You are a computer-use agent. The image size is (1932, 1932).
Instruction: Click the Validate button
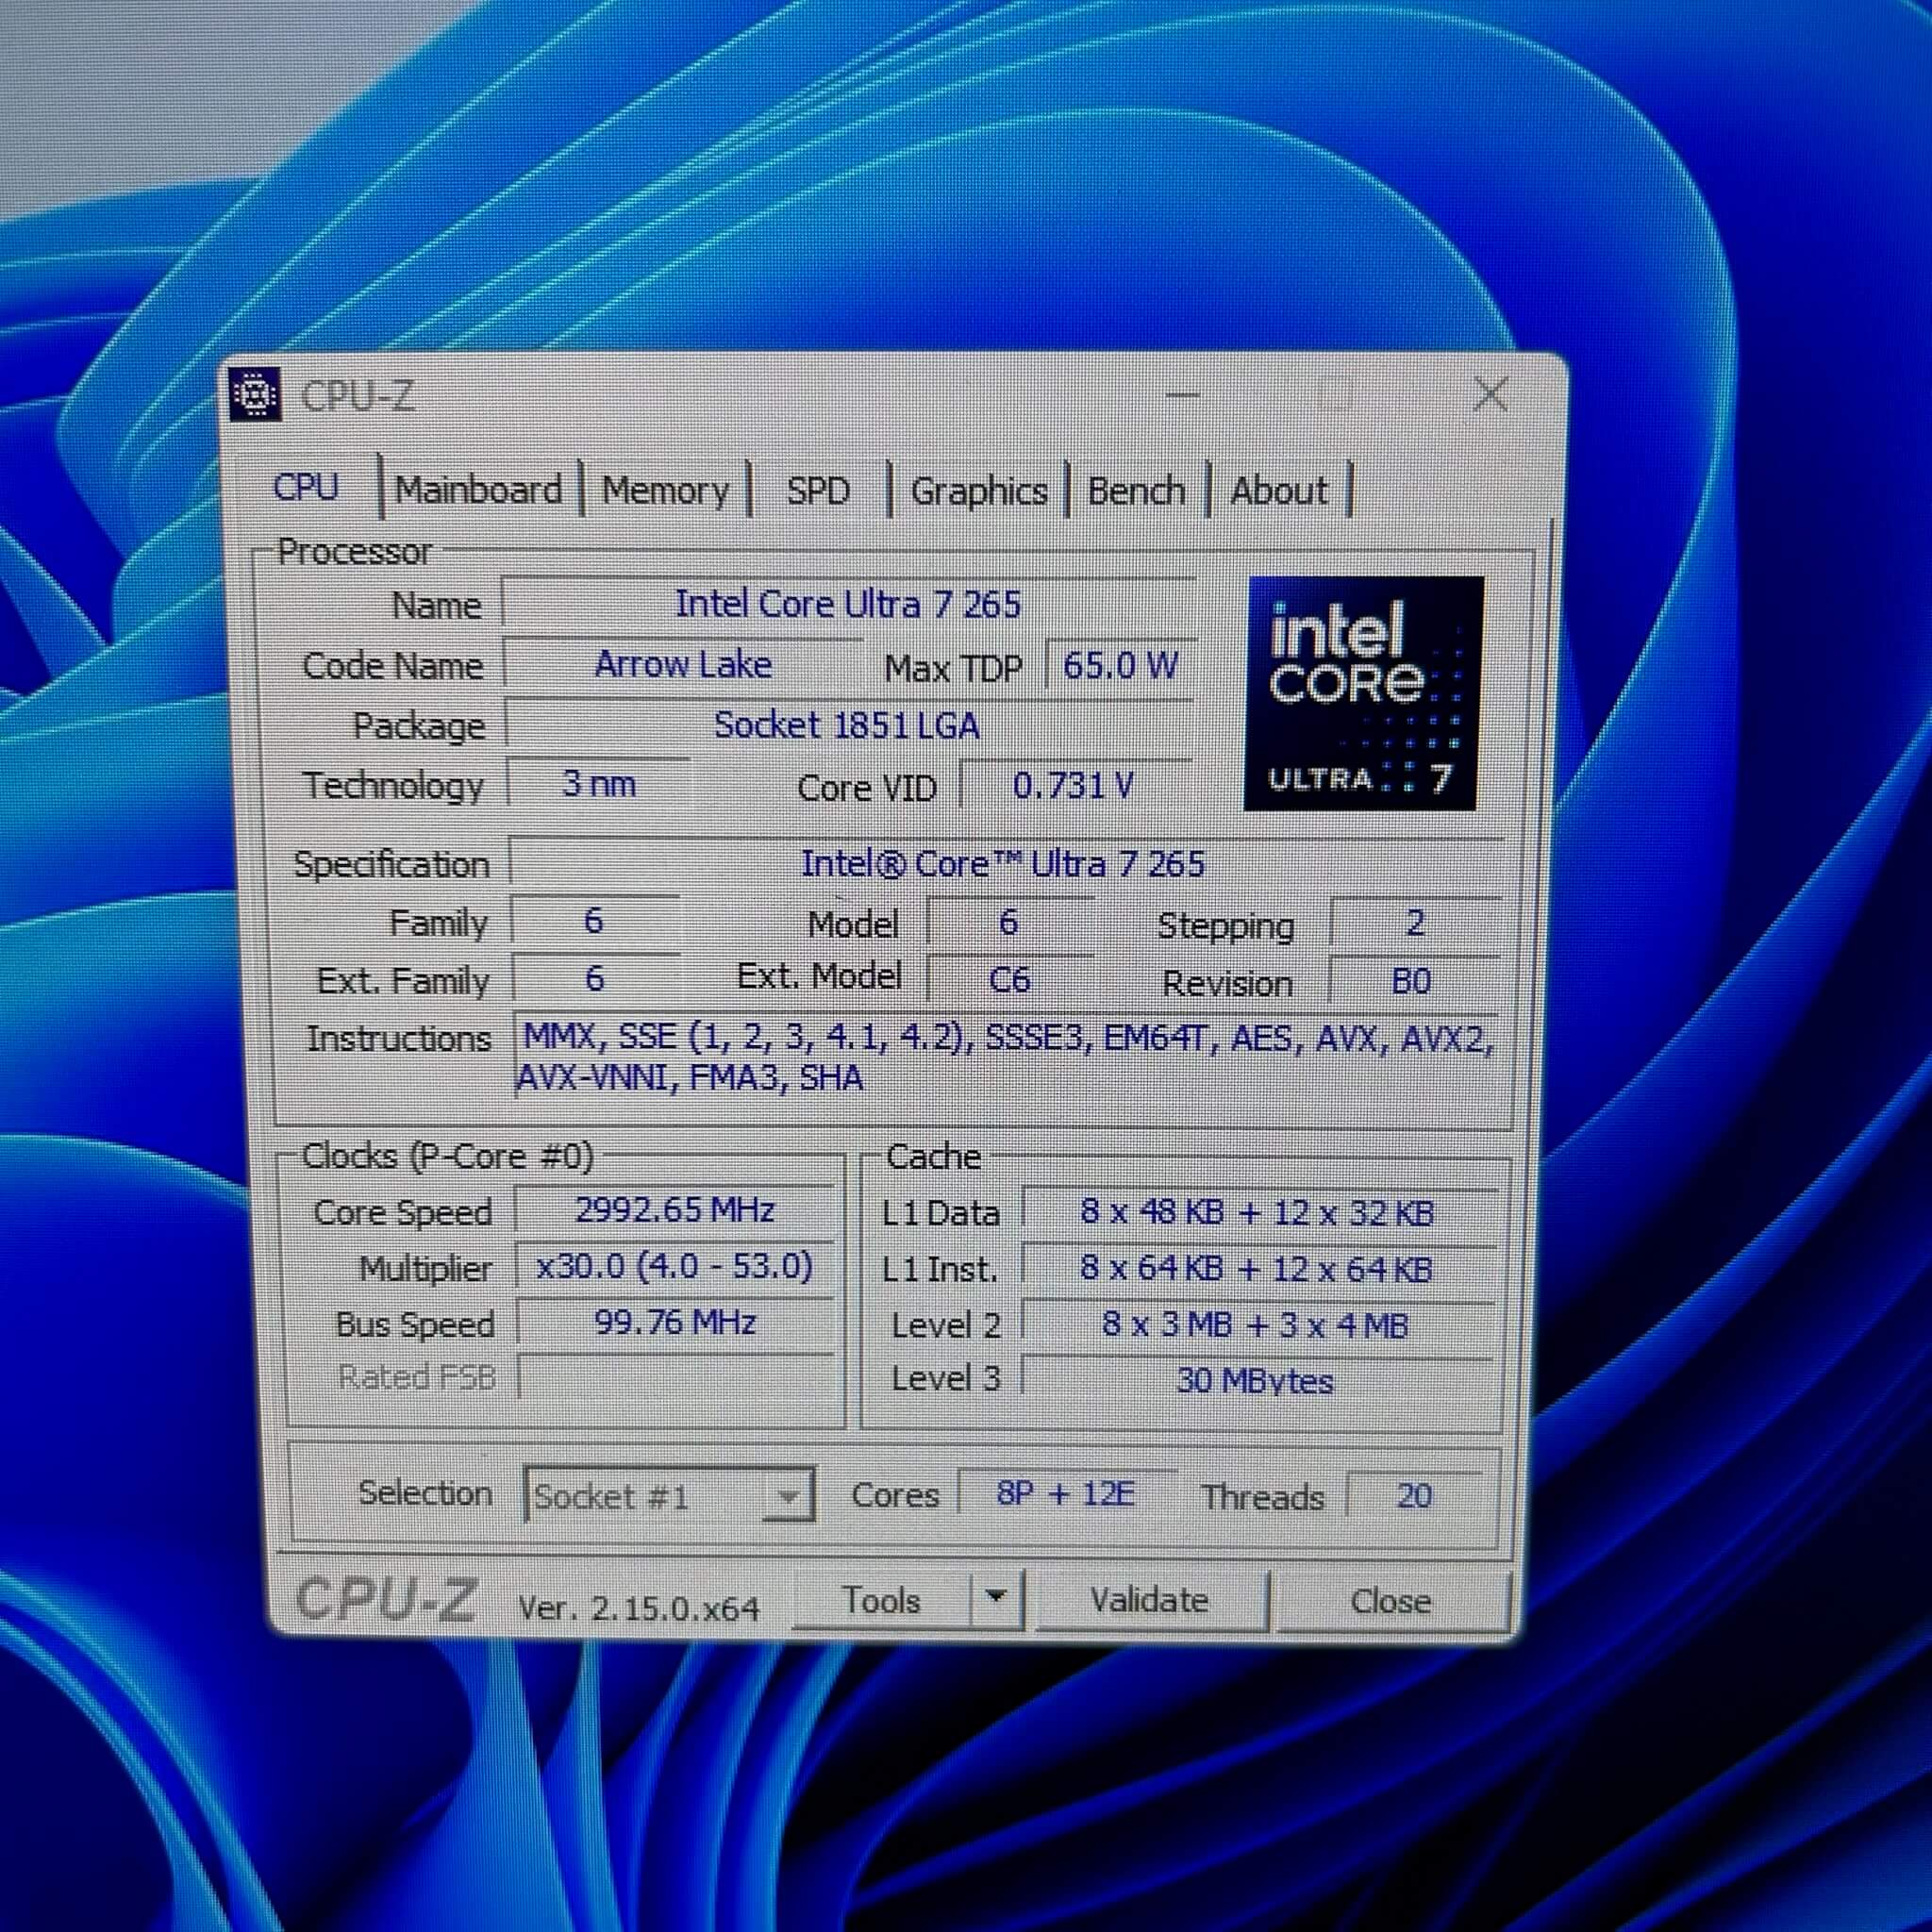pyautogui.click(x=1149, y=1600)
